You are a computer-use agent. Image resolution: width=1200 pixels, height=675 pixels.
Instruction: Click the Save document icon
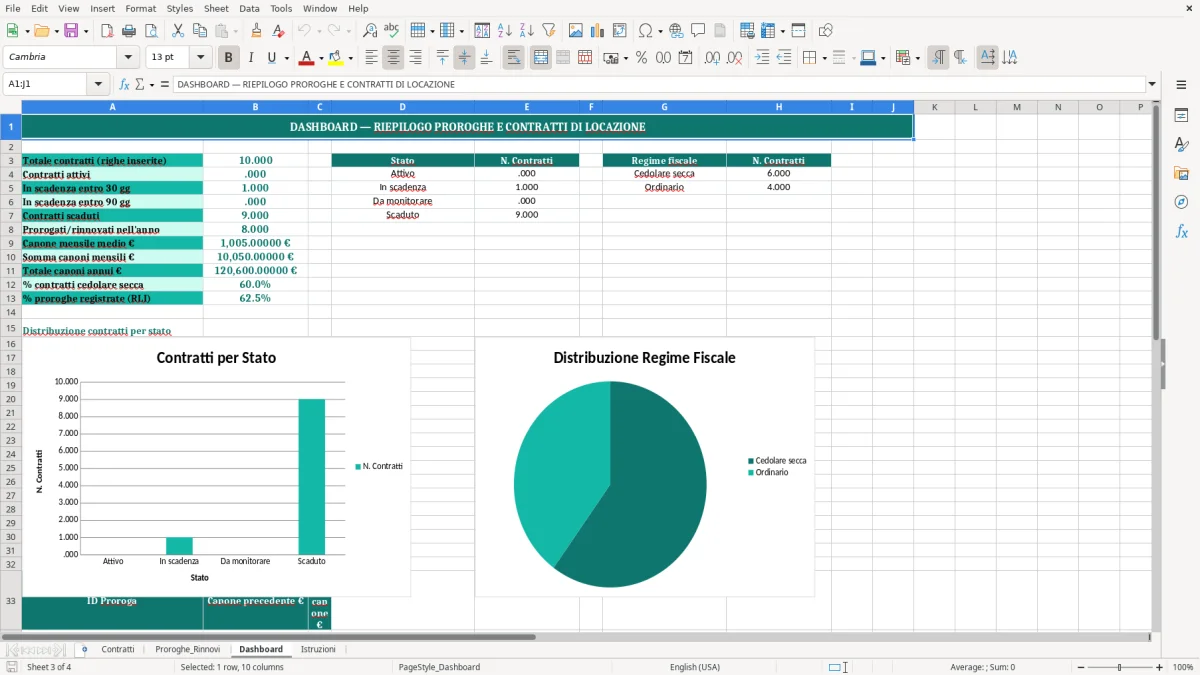click(x=71, y=31)
